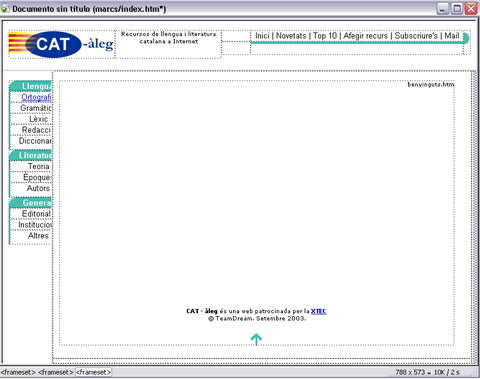480x379 pixels.
Task: Open the Ortografia link
Action: click(x=36, y=97)
